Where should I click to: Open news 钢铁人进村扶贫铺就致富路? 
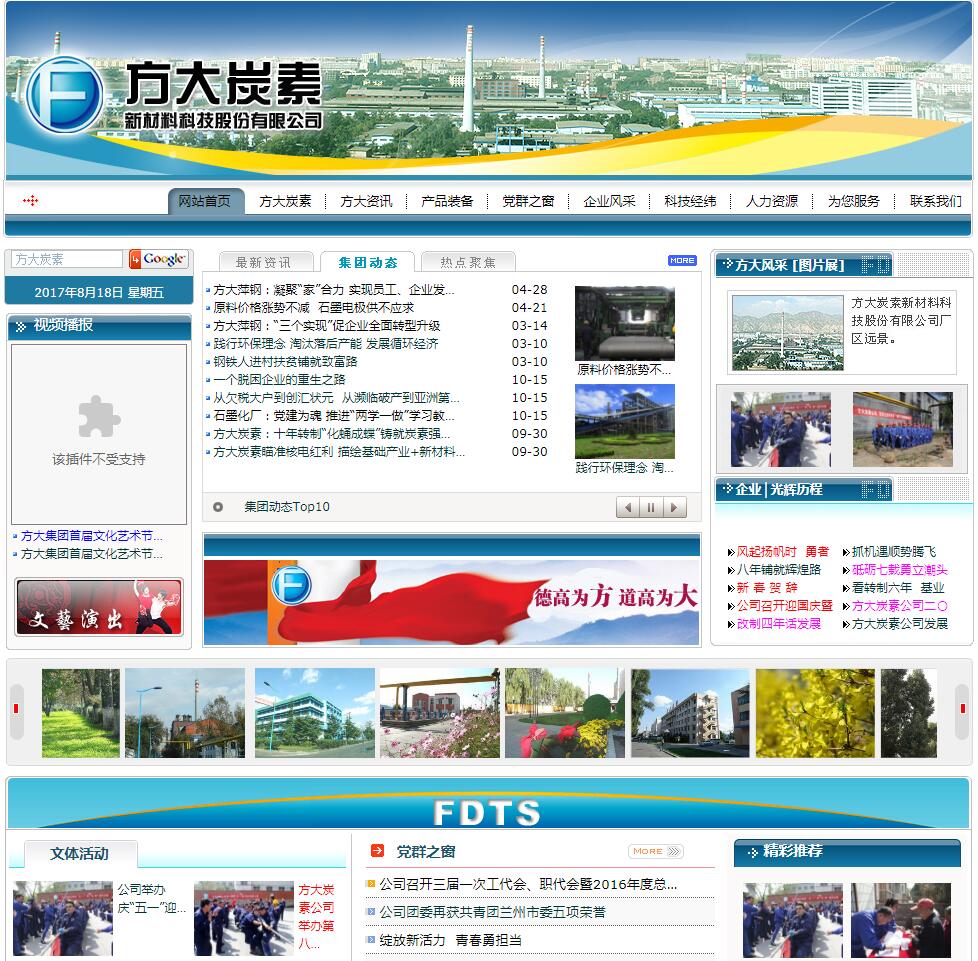tap(285, 362)
